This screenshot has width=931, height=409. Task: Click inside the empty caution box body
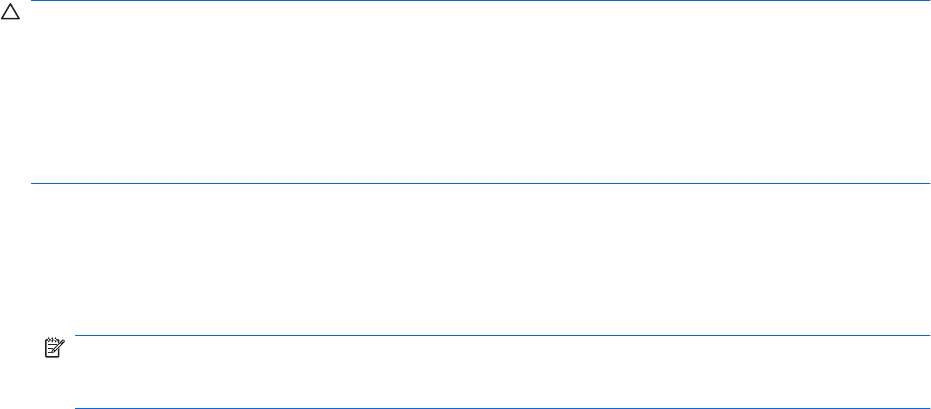(480, 92)
